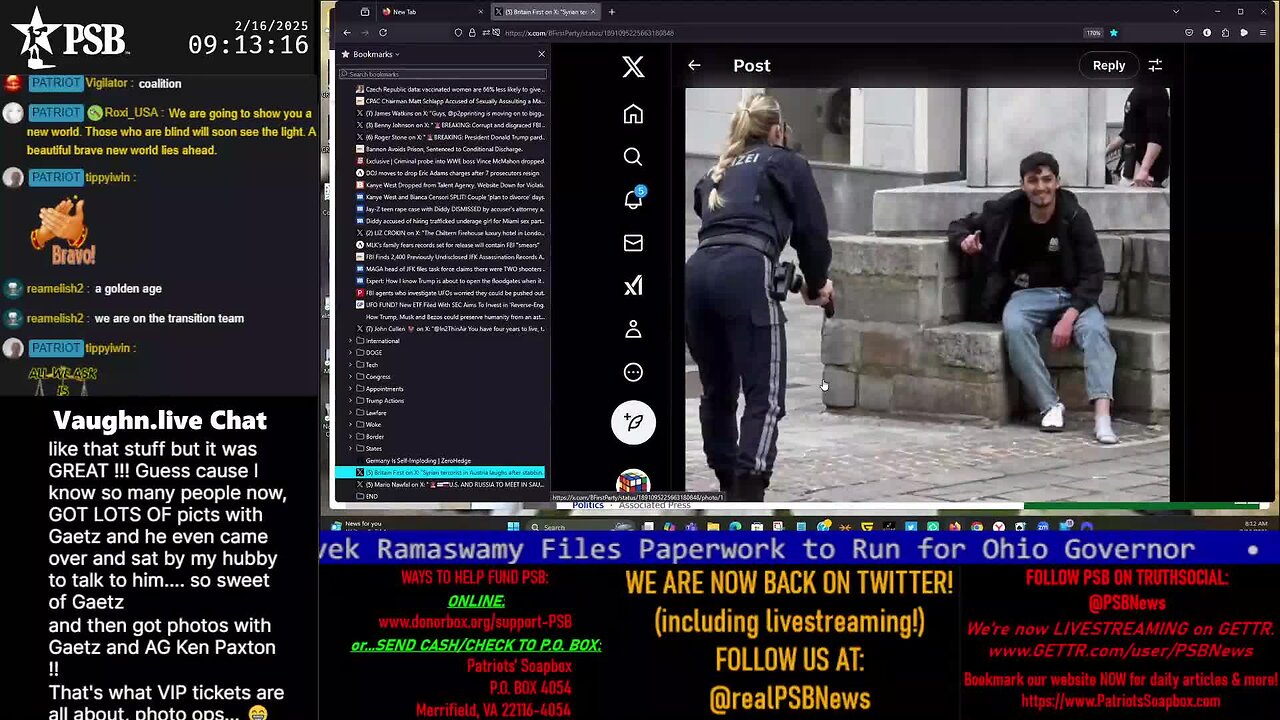Open a new tab with plus button
Image resolution: width=1280 pixels, height=720 pixels.
click(x=611, y=12)
